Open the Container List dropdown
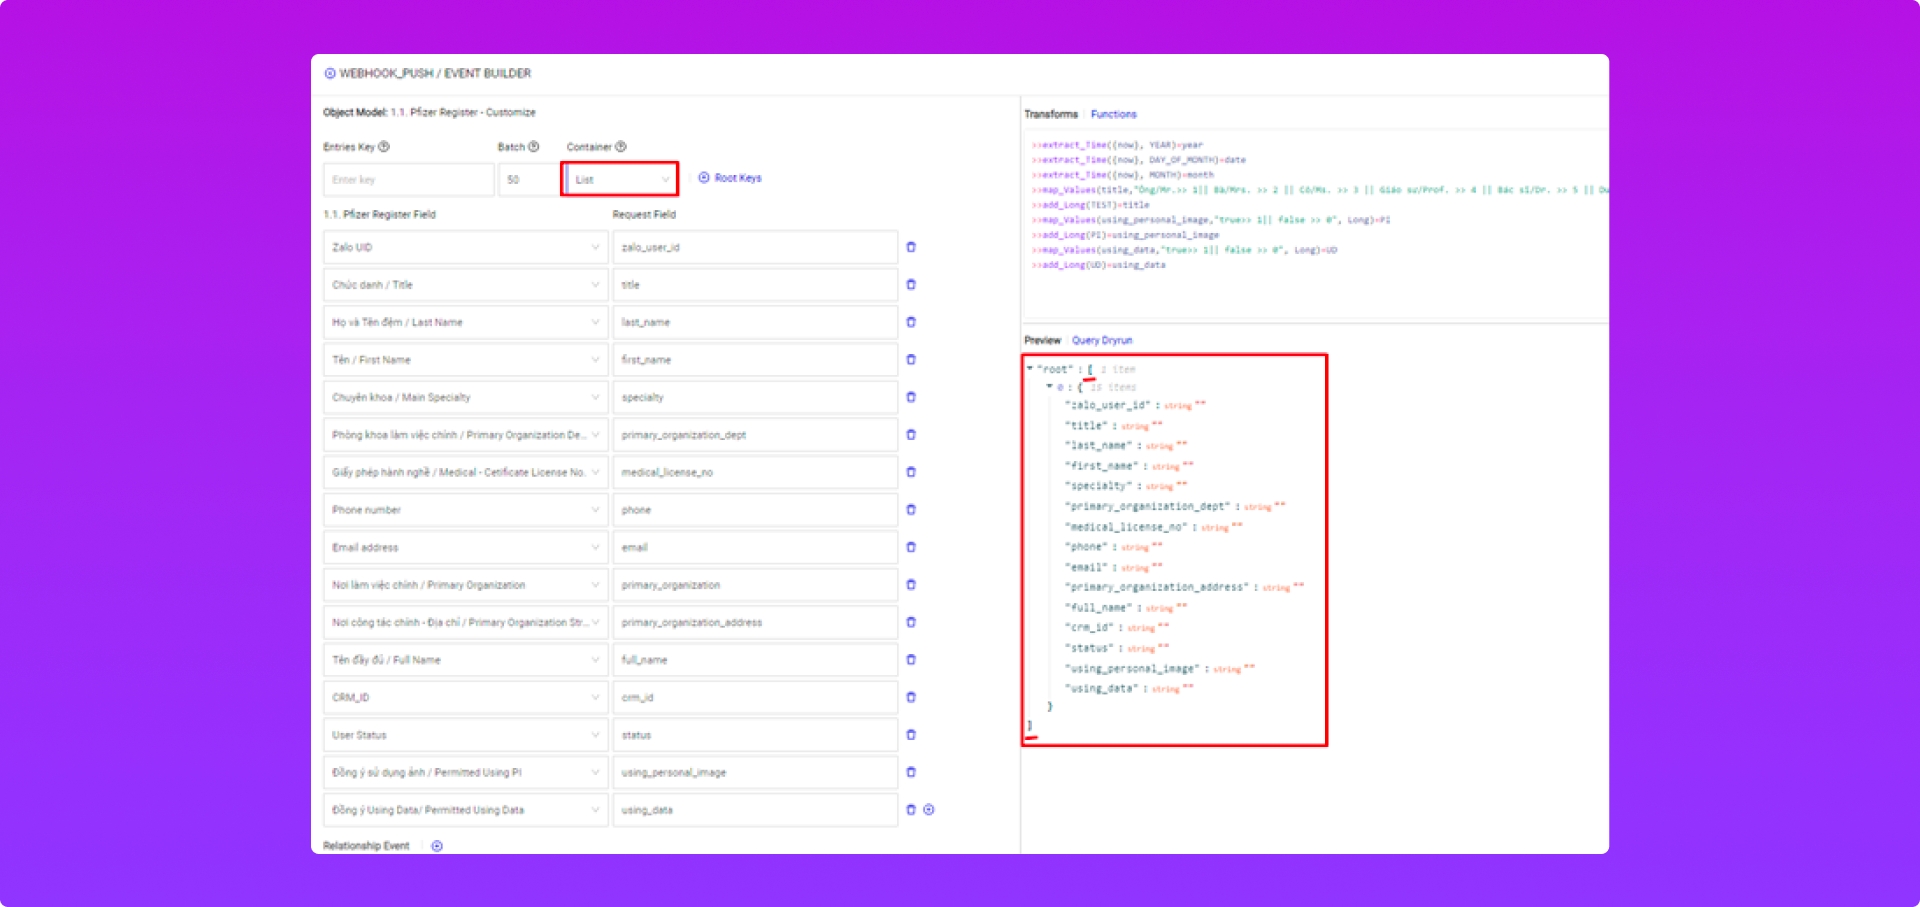This screenshot has width=1920, height=907. click(x=621, y=180)
